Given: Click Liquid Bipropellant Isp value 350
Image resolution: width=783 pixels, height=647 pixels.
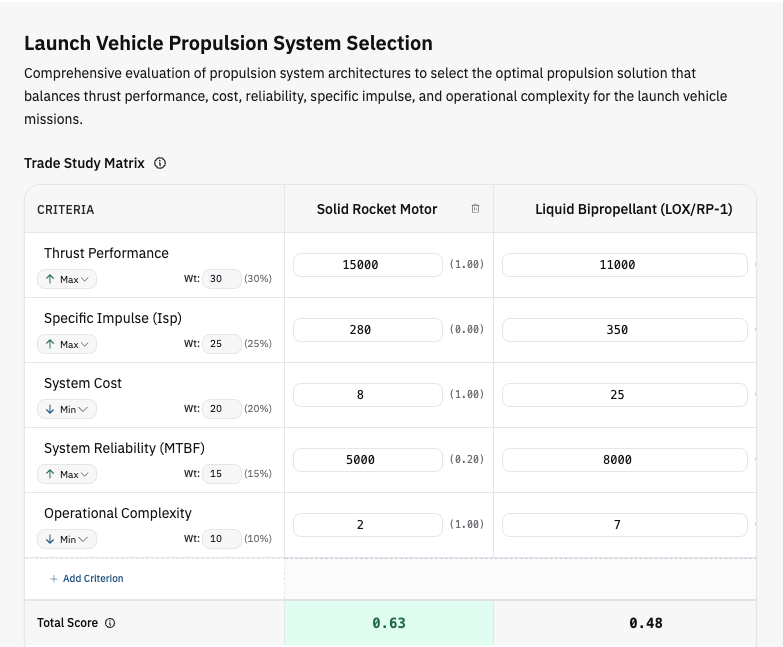Looking at the screenshot, I should pyautogui.click(x=625, y=329).
